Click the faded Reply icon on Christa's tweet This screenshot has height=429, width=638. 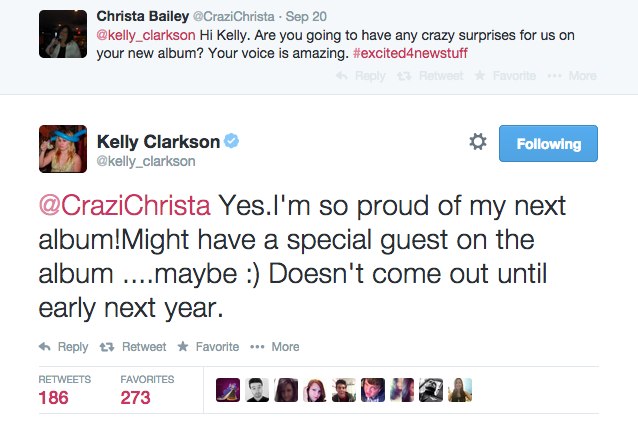[x=342, y=76]
